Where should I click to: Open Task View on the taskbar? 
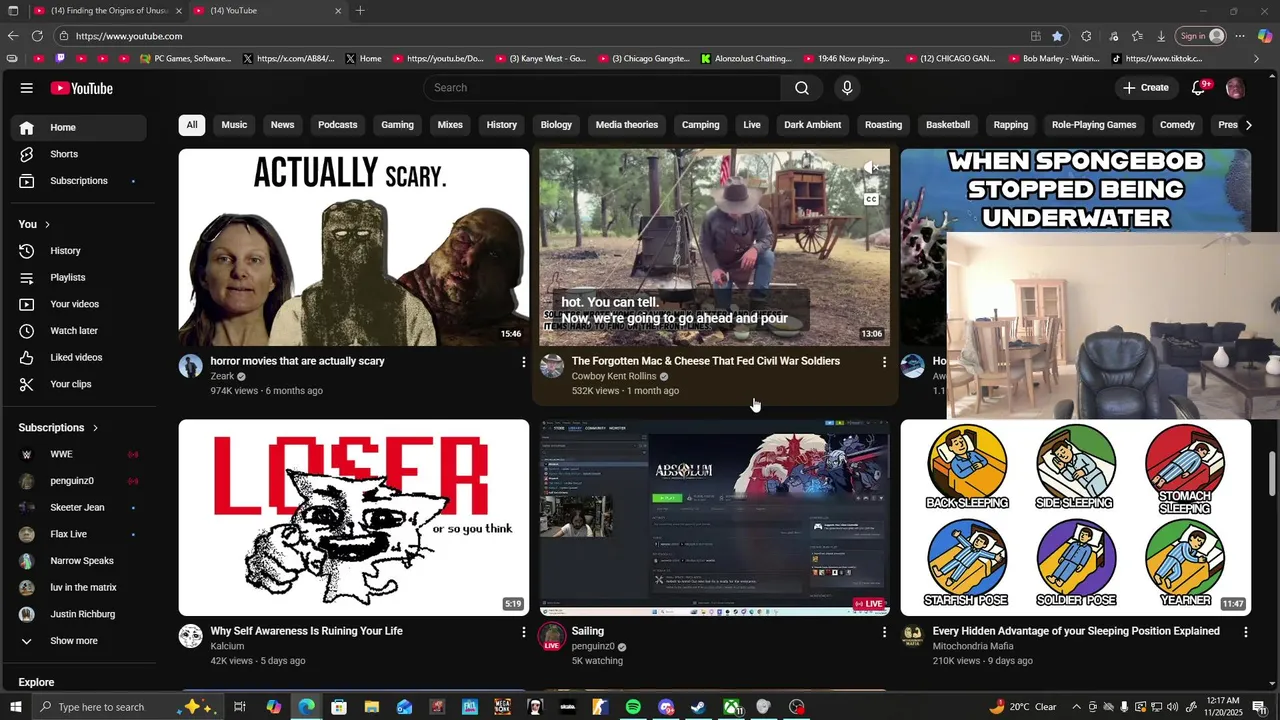click(240, 707)
